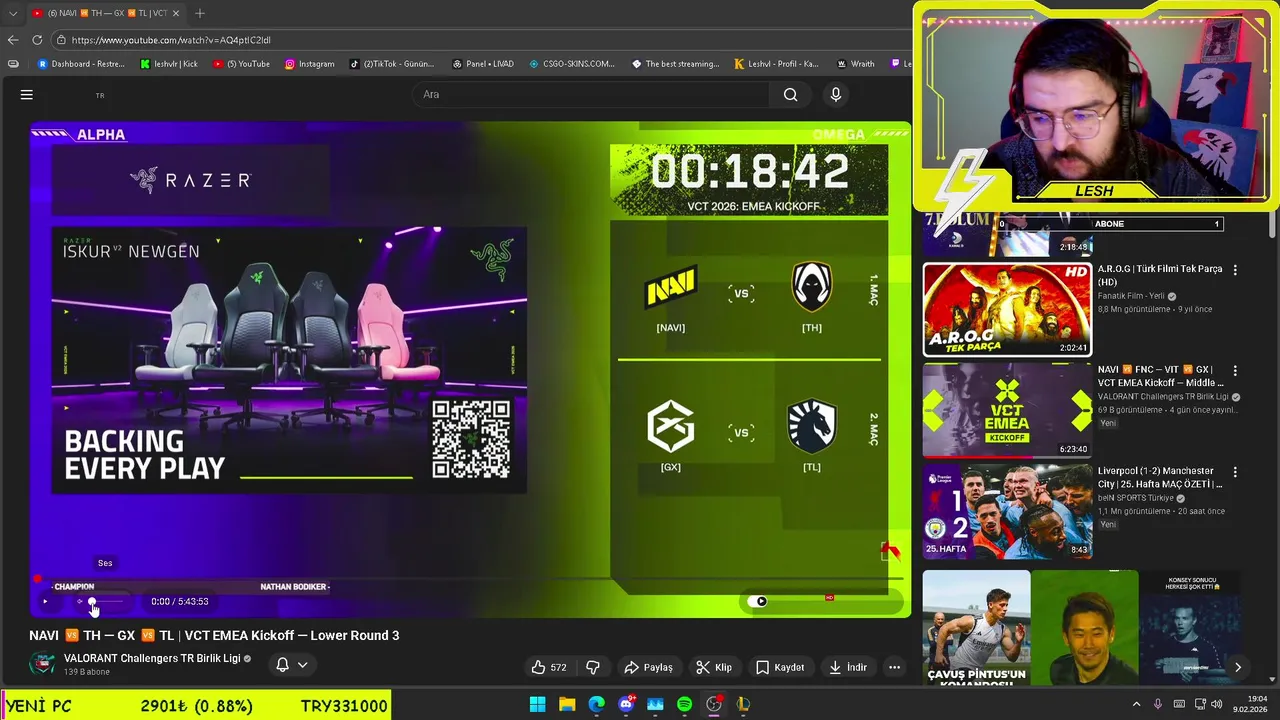Click the Liverpool (1-2) Manchester City title
Screen dimensions: 1280x720
coord(1159,477)
